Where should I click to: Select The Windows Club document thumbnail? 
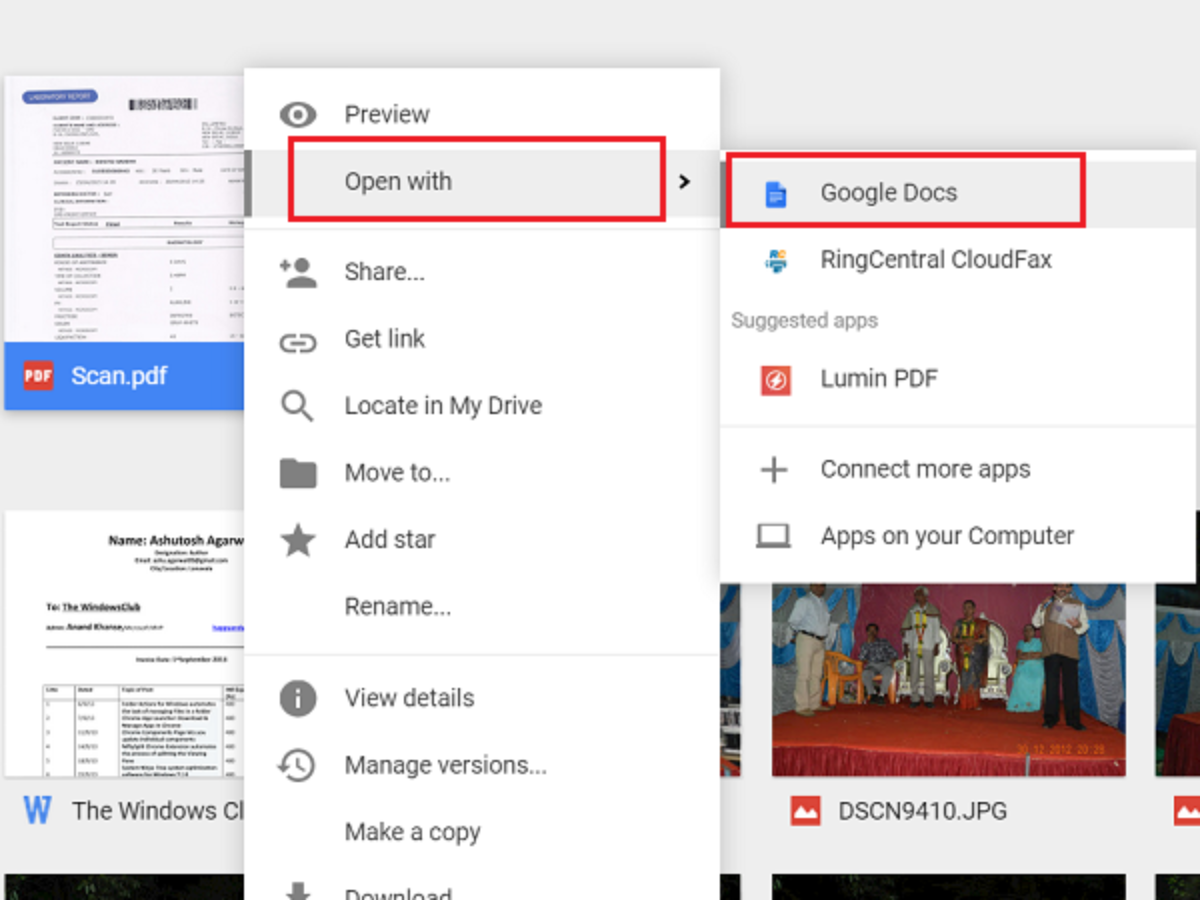(x=125, y=644)
